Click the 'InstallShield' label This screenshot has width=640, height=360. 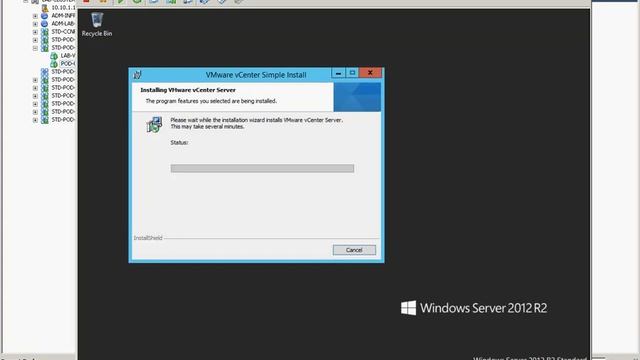148,238
